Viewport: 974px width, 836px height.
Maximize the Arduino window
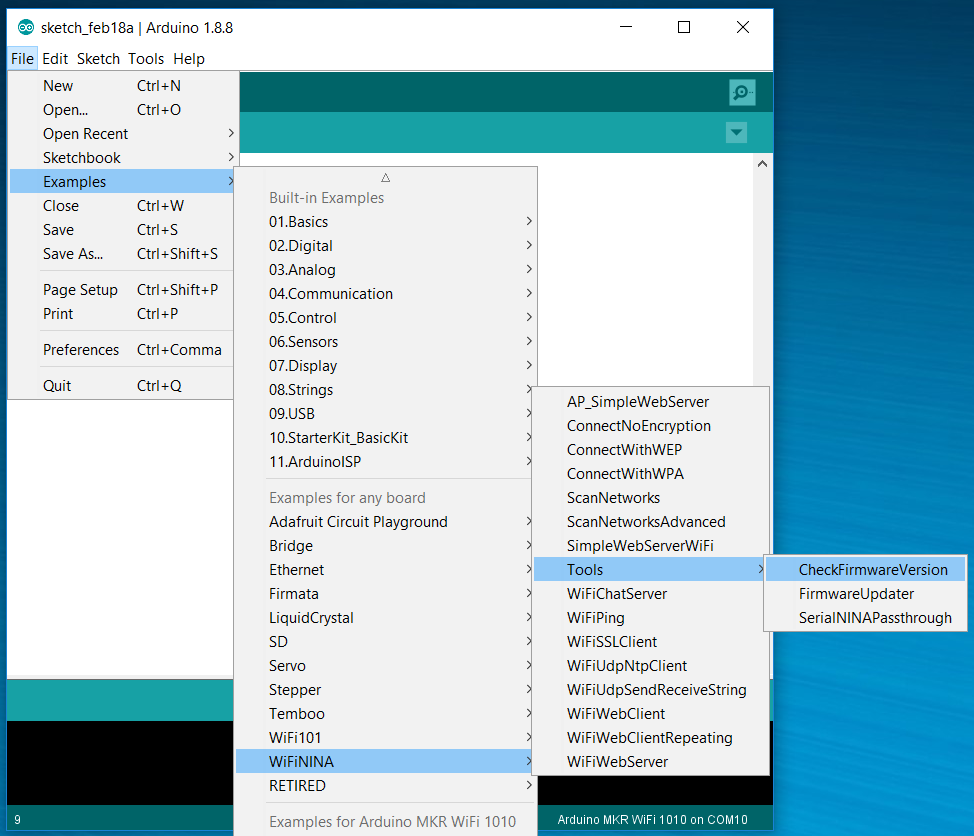tap(684, 28)
